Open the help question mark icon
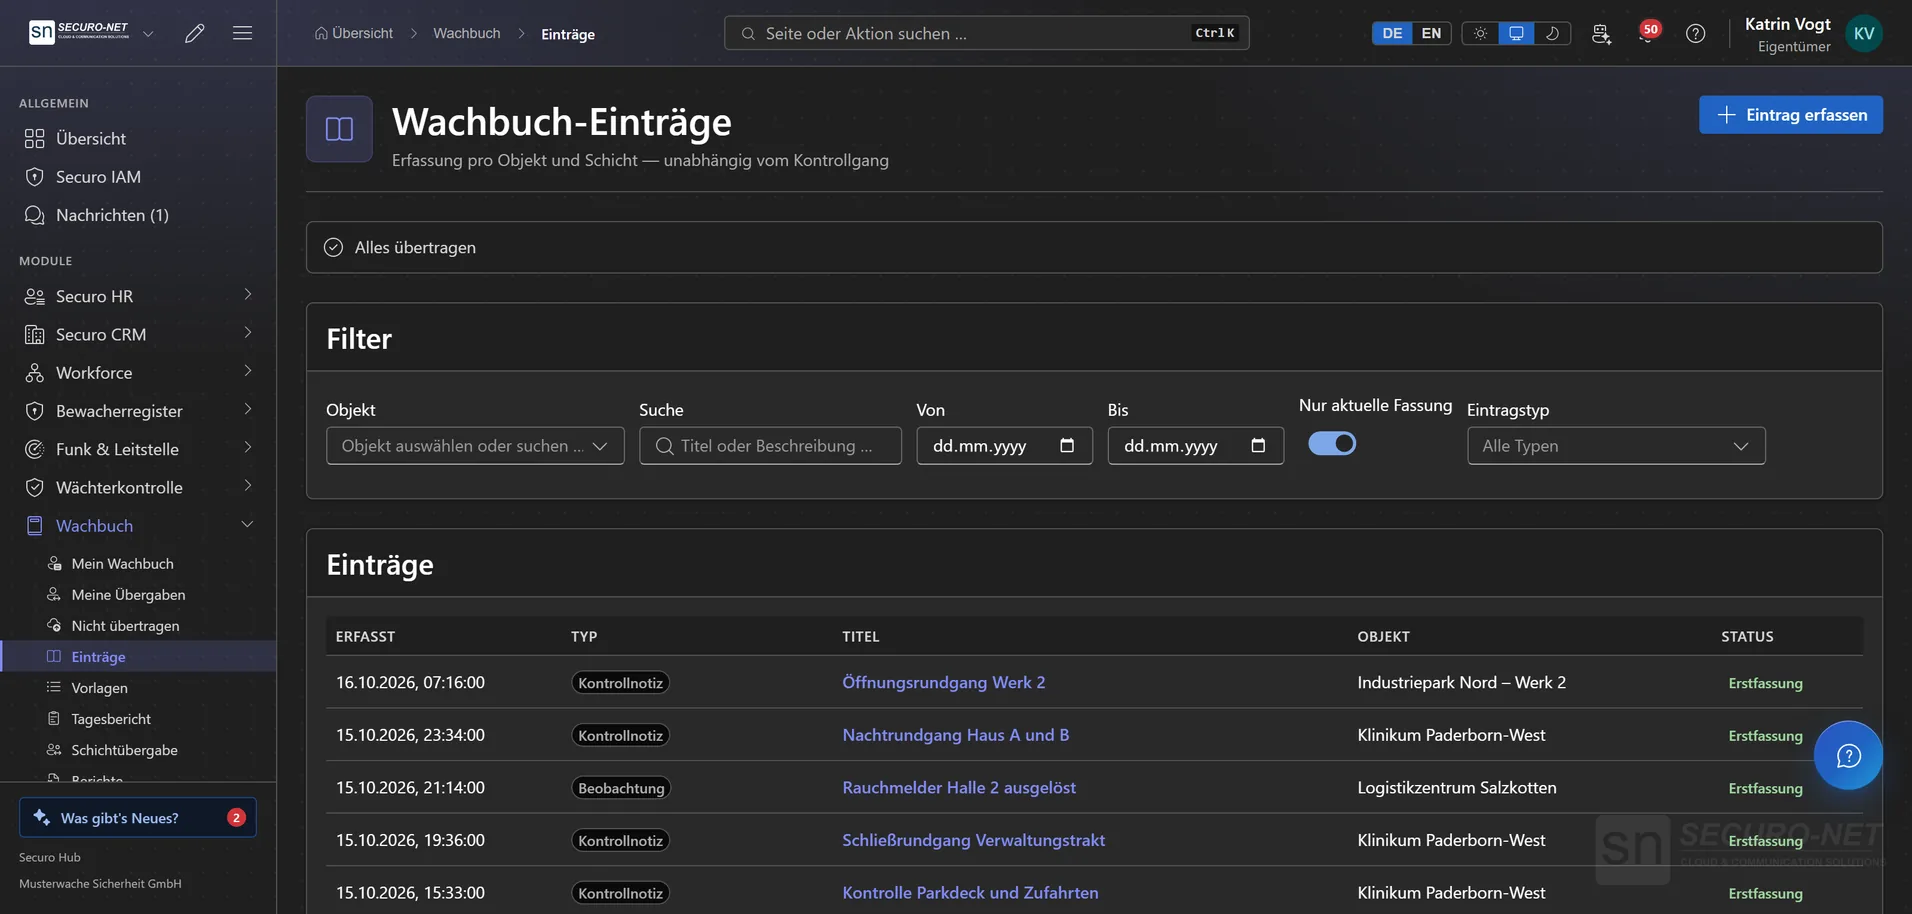The image size is (1912, 914). [1695, 33]
